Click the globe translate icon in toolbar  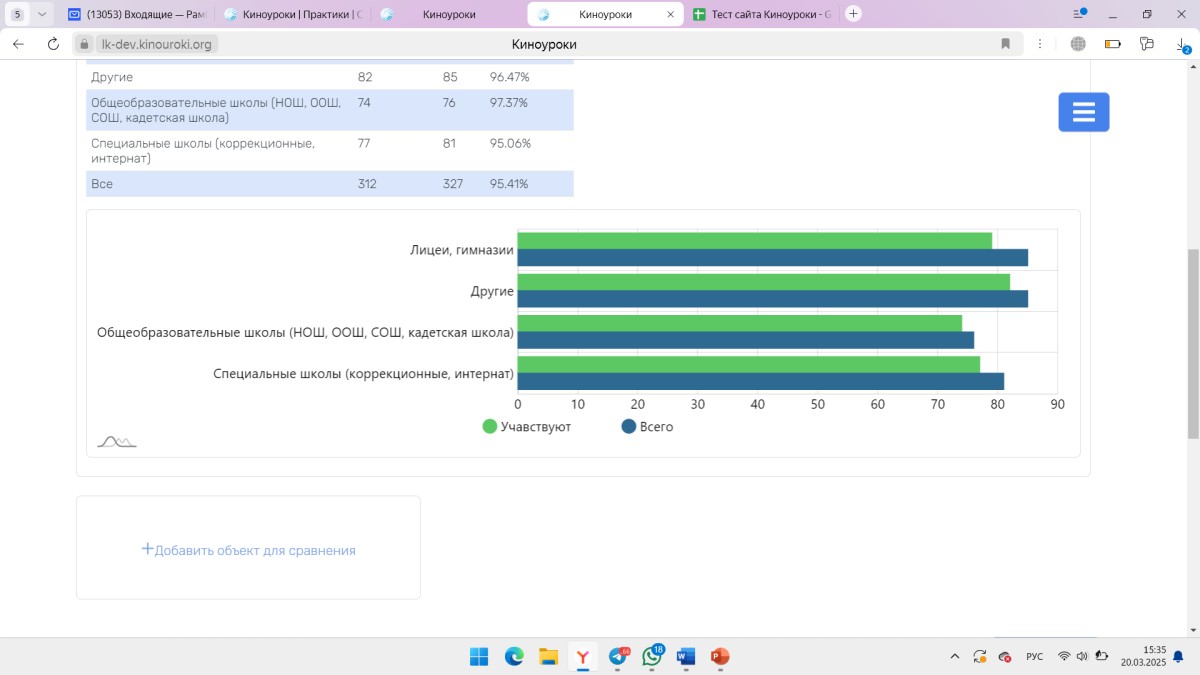1078,44
